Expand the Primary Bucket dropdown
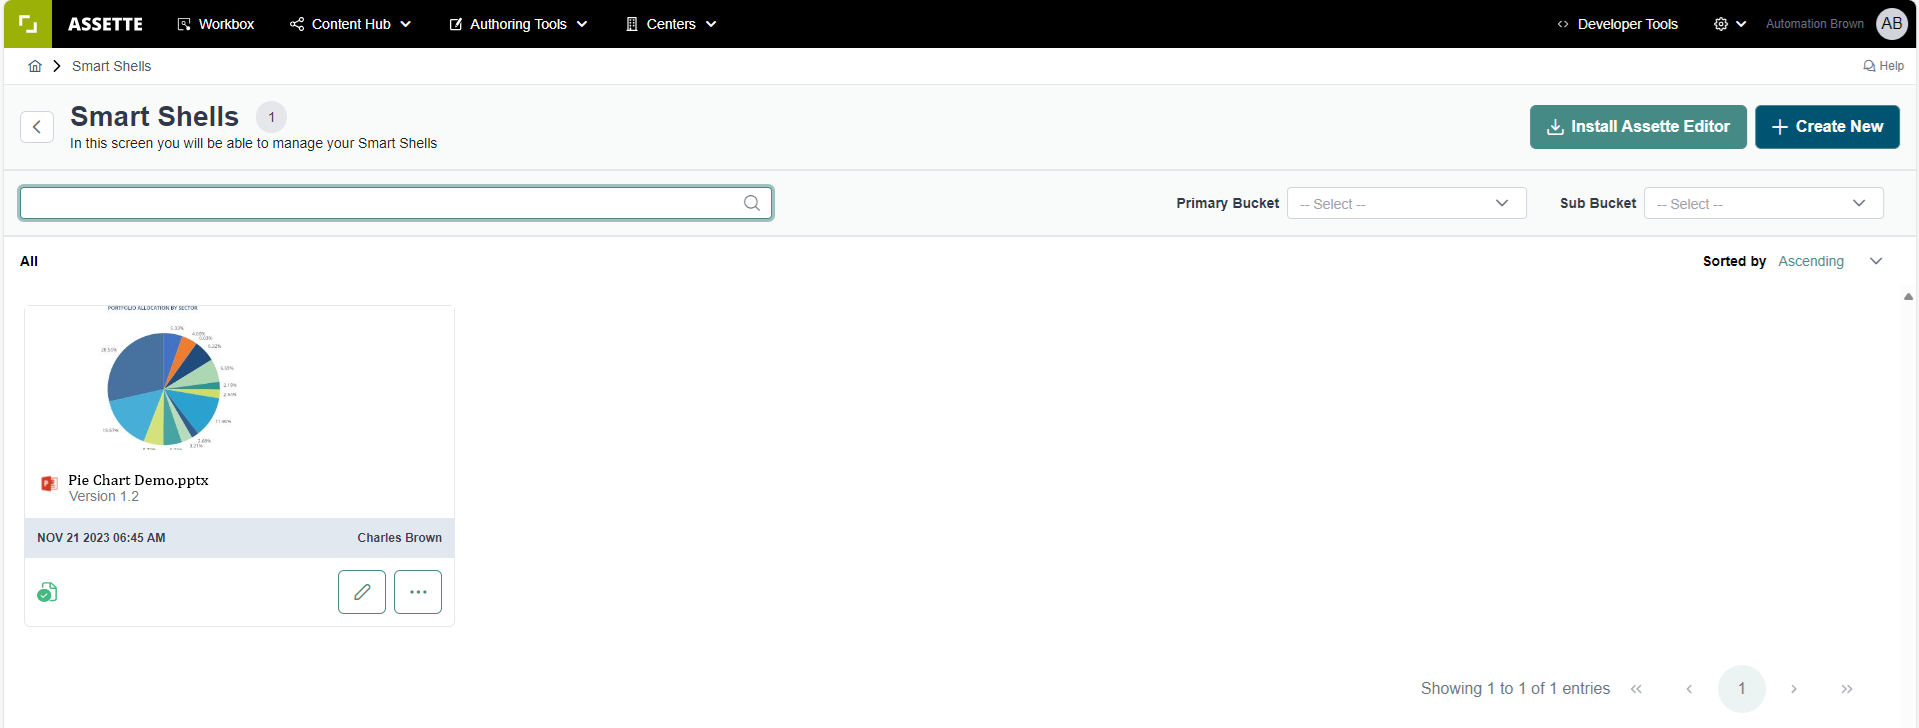The image size is (1919, 728). point(1405,203)
